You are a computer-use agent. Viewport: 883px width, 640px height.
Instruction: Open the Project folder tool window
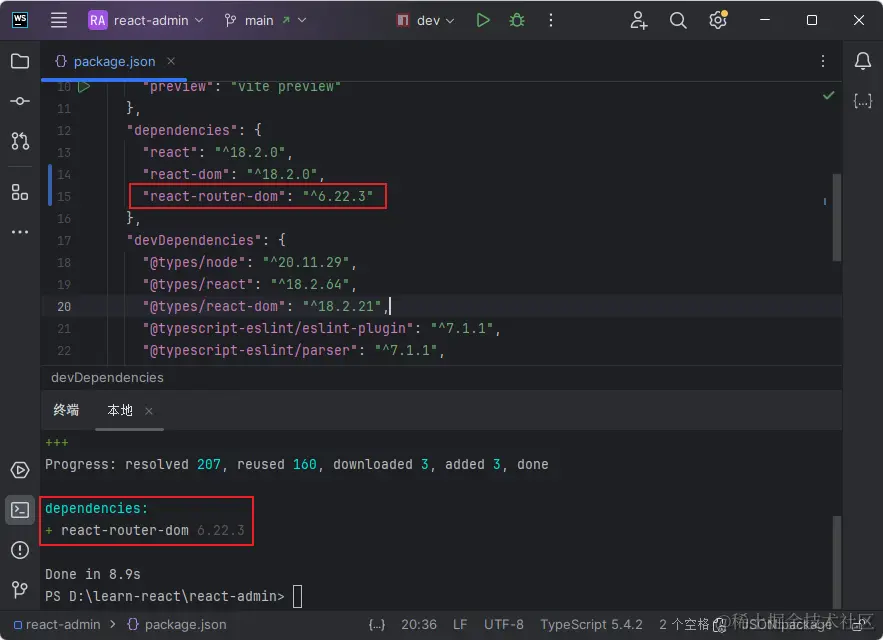(20, 61)
